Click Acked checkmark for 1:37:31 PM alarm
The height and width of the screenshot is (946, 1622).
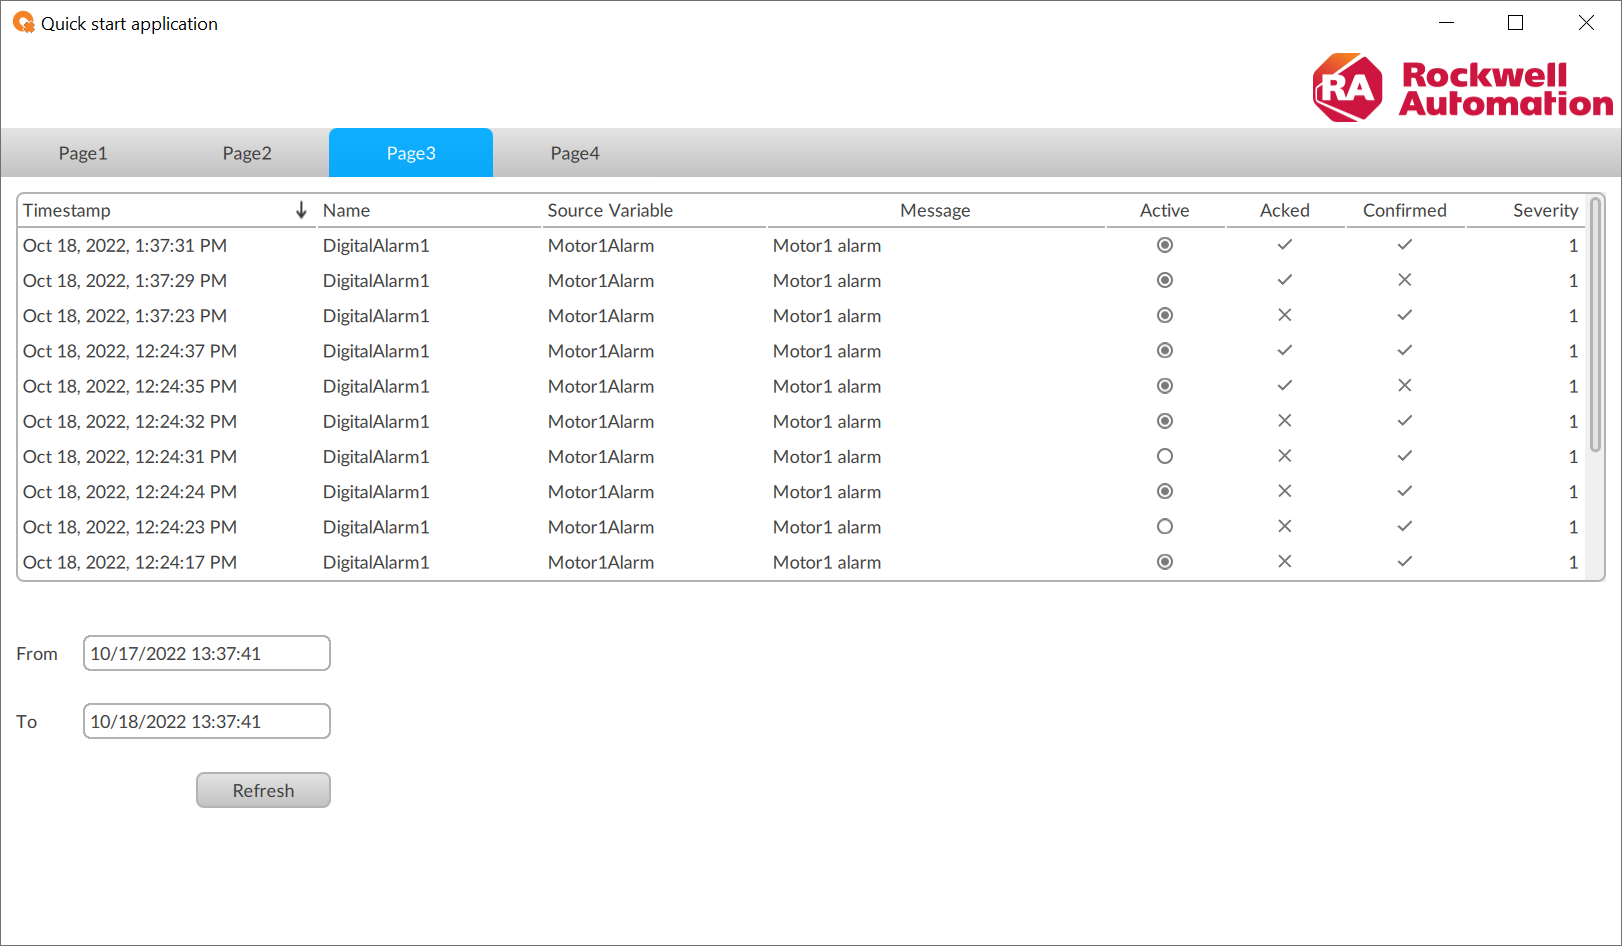[x=1284, y=245]
